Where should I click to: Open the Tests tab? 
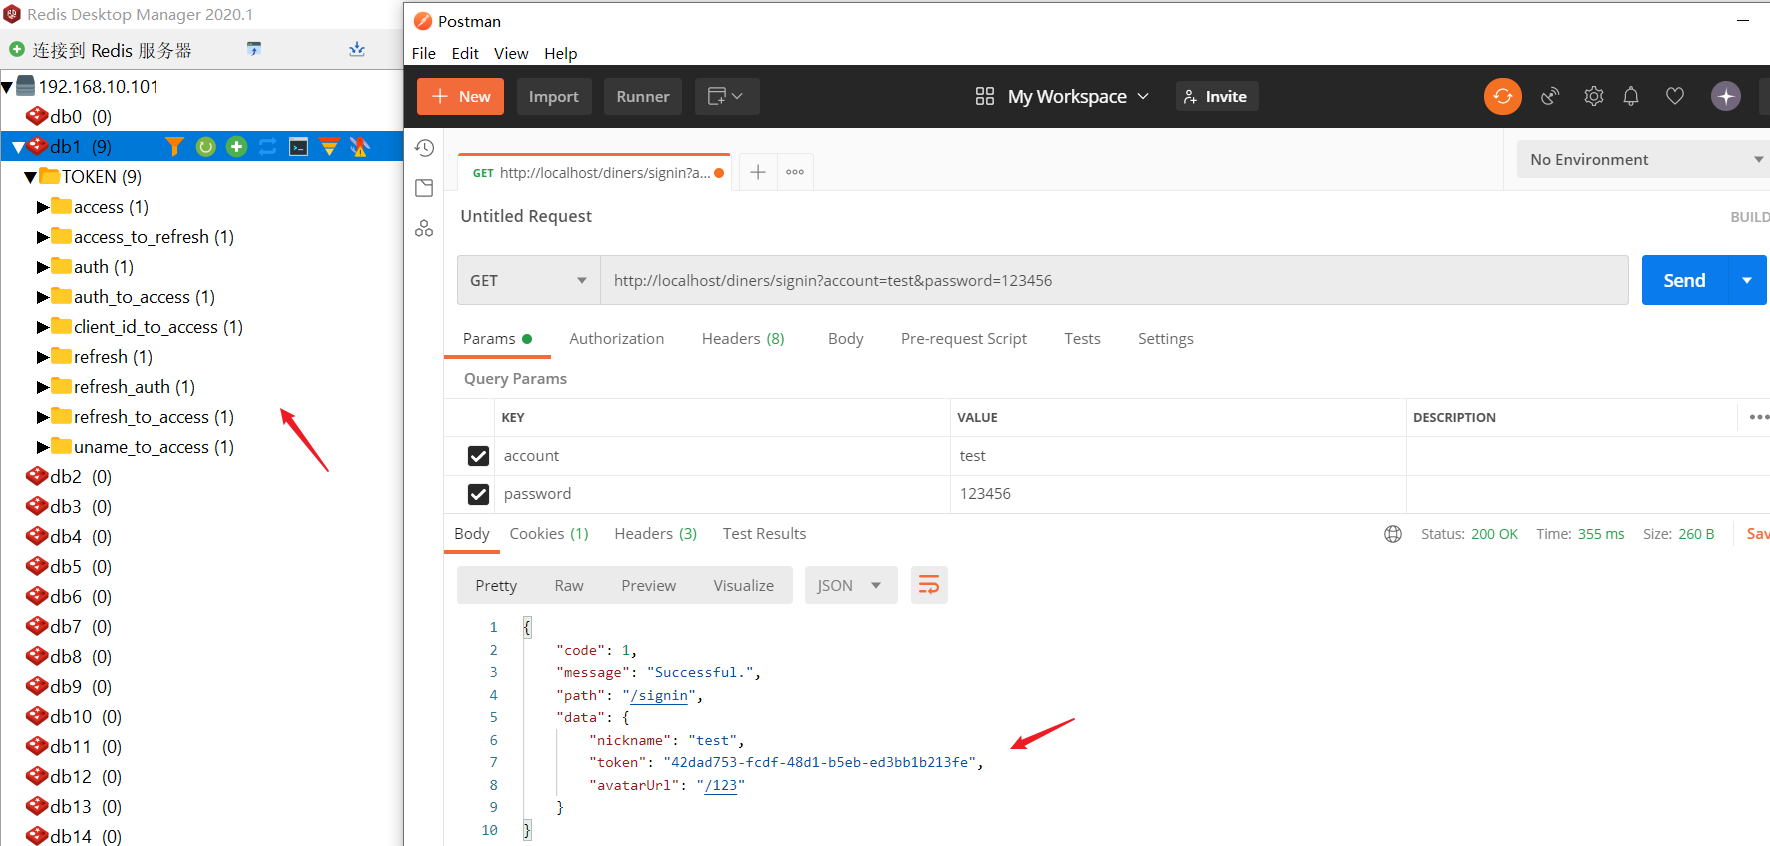tap(1082, 339)
